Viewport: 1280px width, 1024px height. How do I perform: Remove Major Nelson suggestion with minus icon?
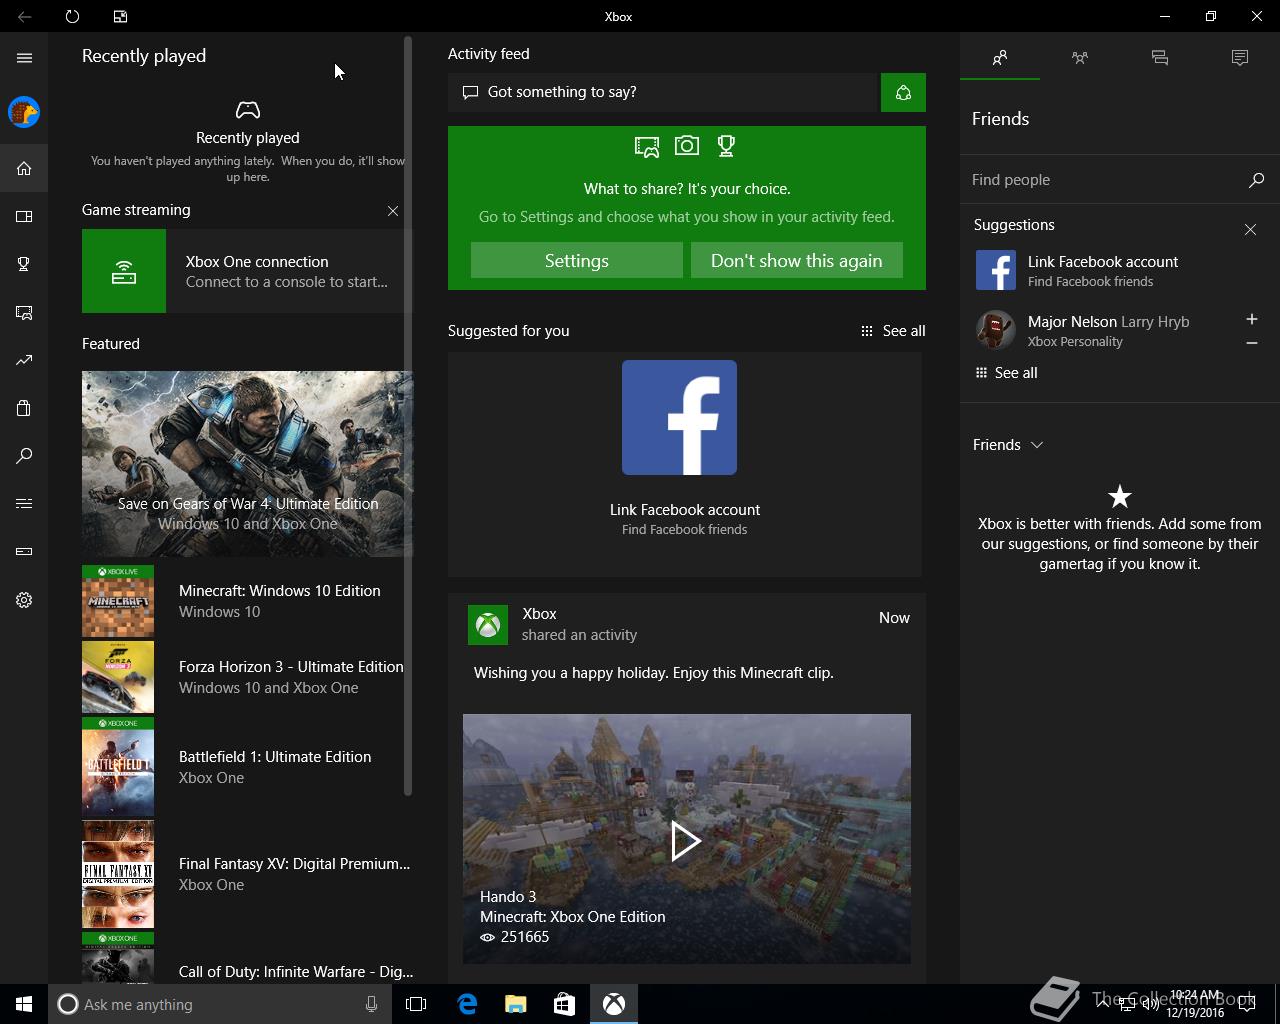coord(1251,343)
